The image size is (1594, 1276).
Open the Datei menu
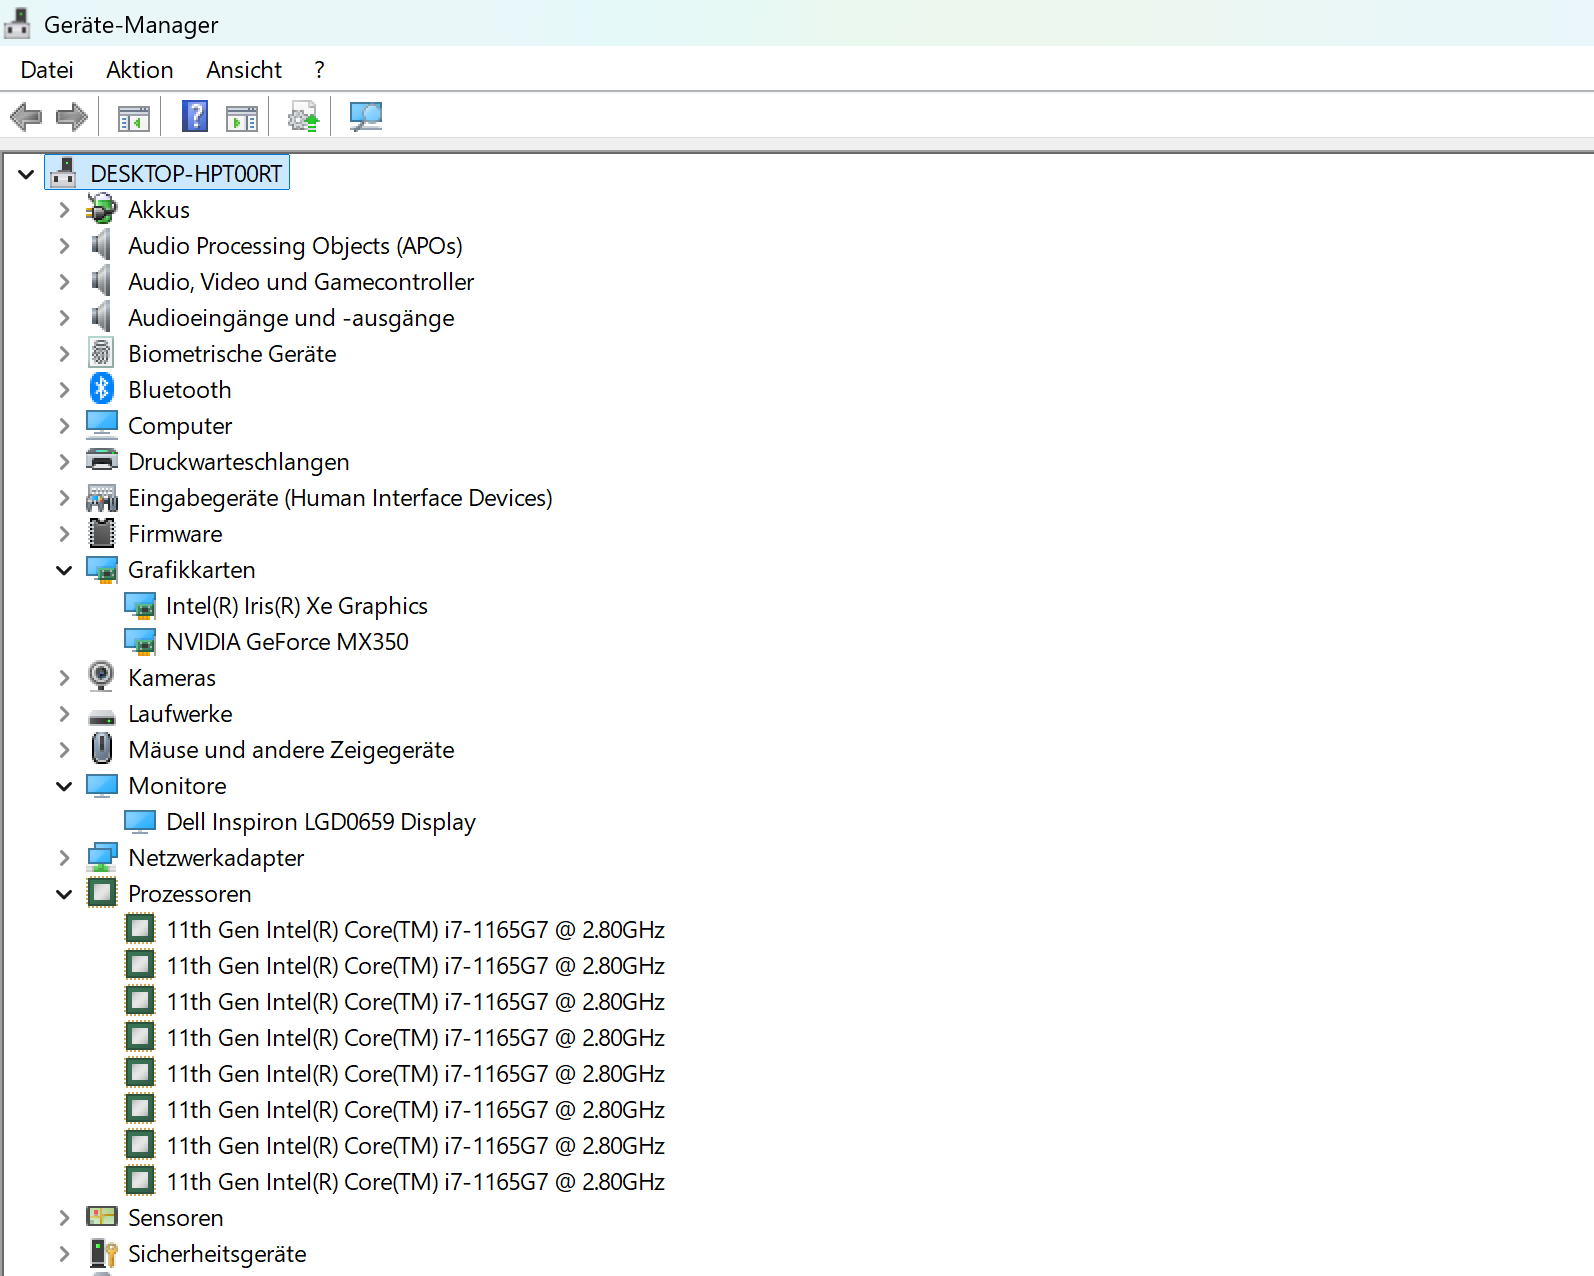47,70
